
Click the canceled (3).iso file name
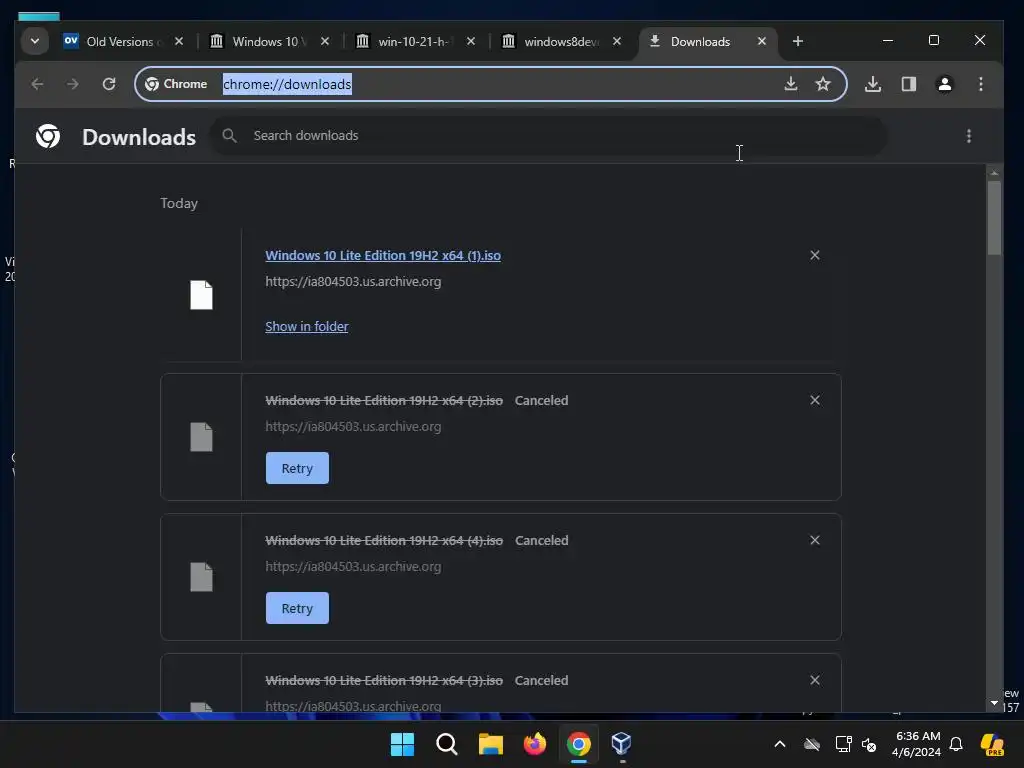384,680
